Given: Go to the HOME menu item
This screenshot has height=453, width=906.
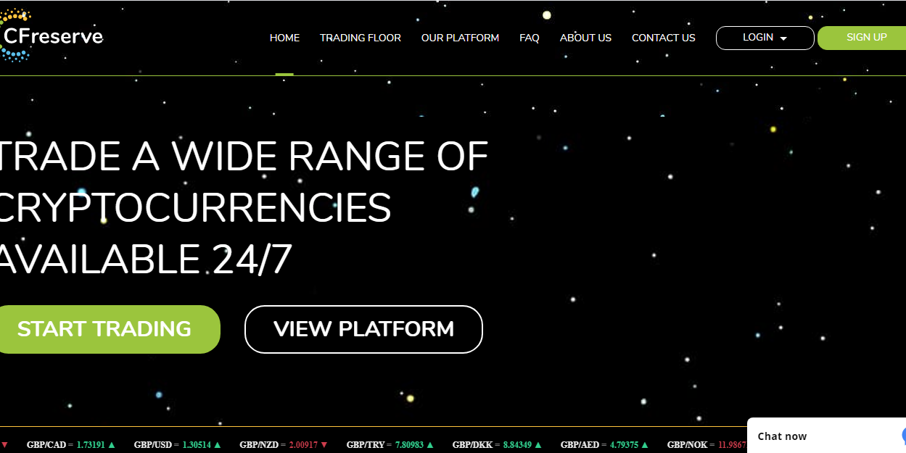Looking at the screenshot, I should (284, 38).
